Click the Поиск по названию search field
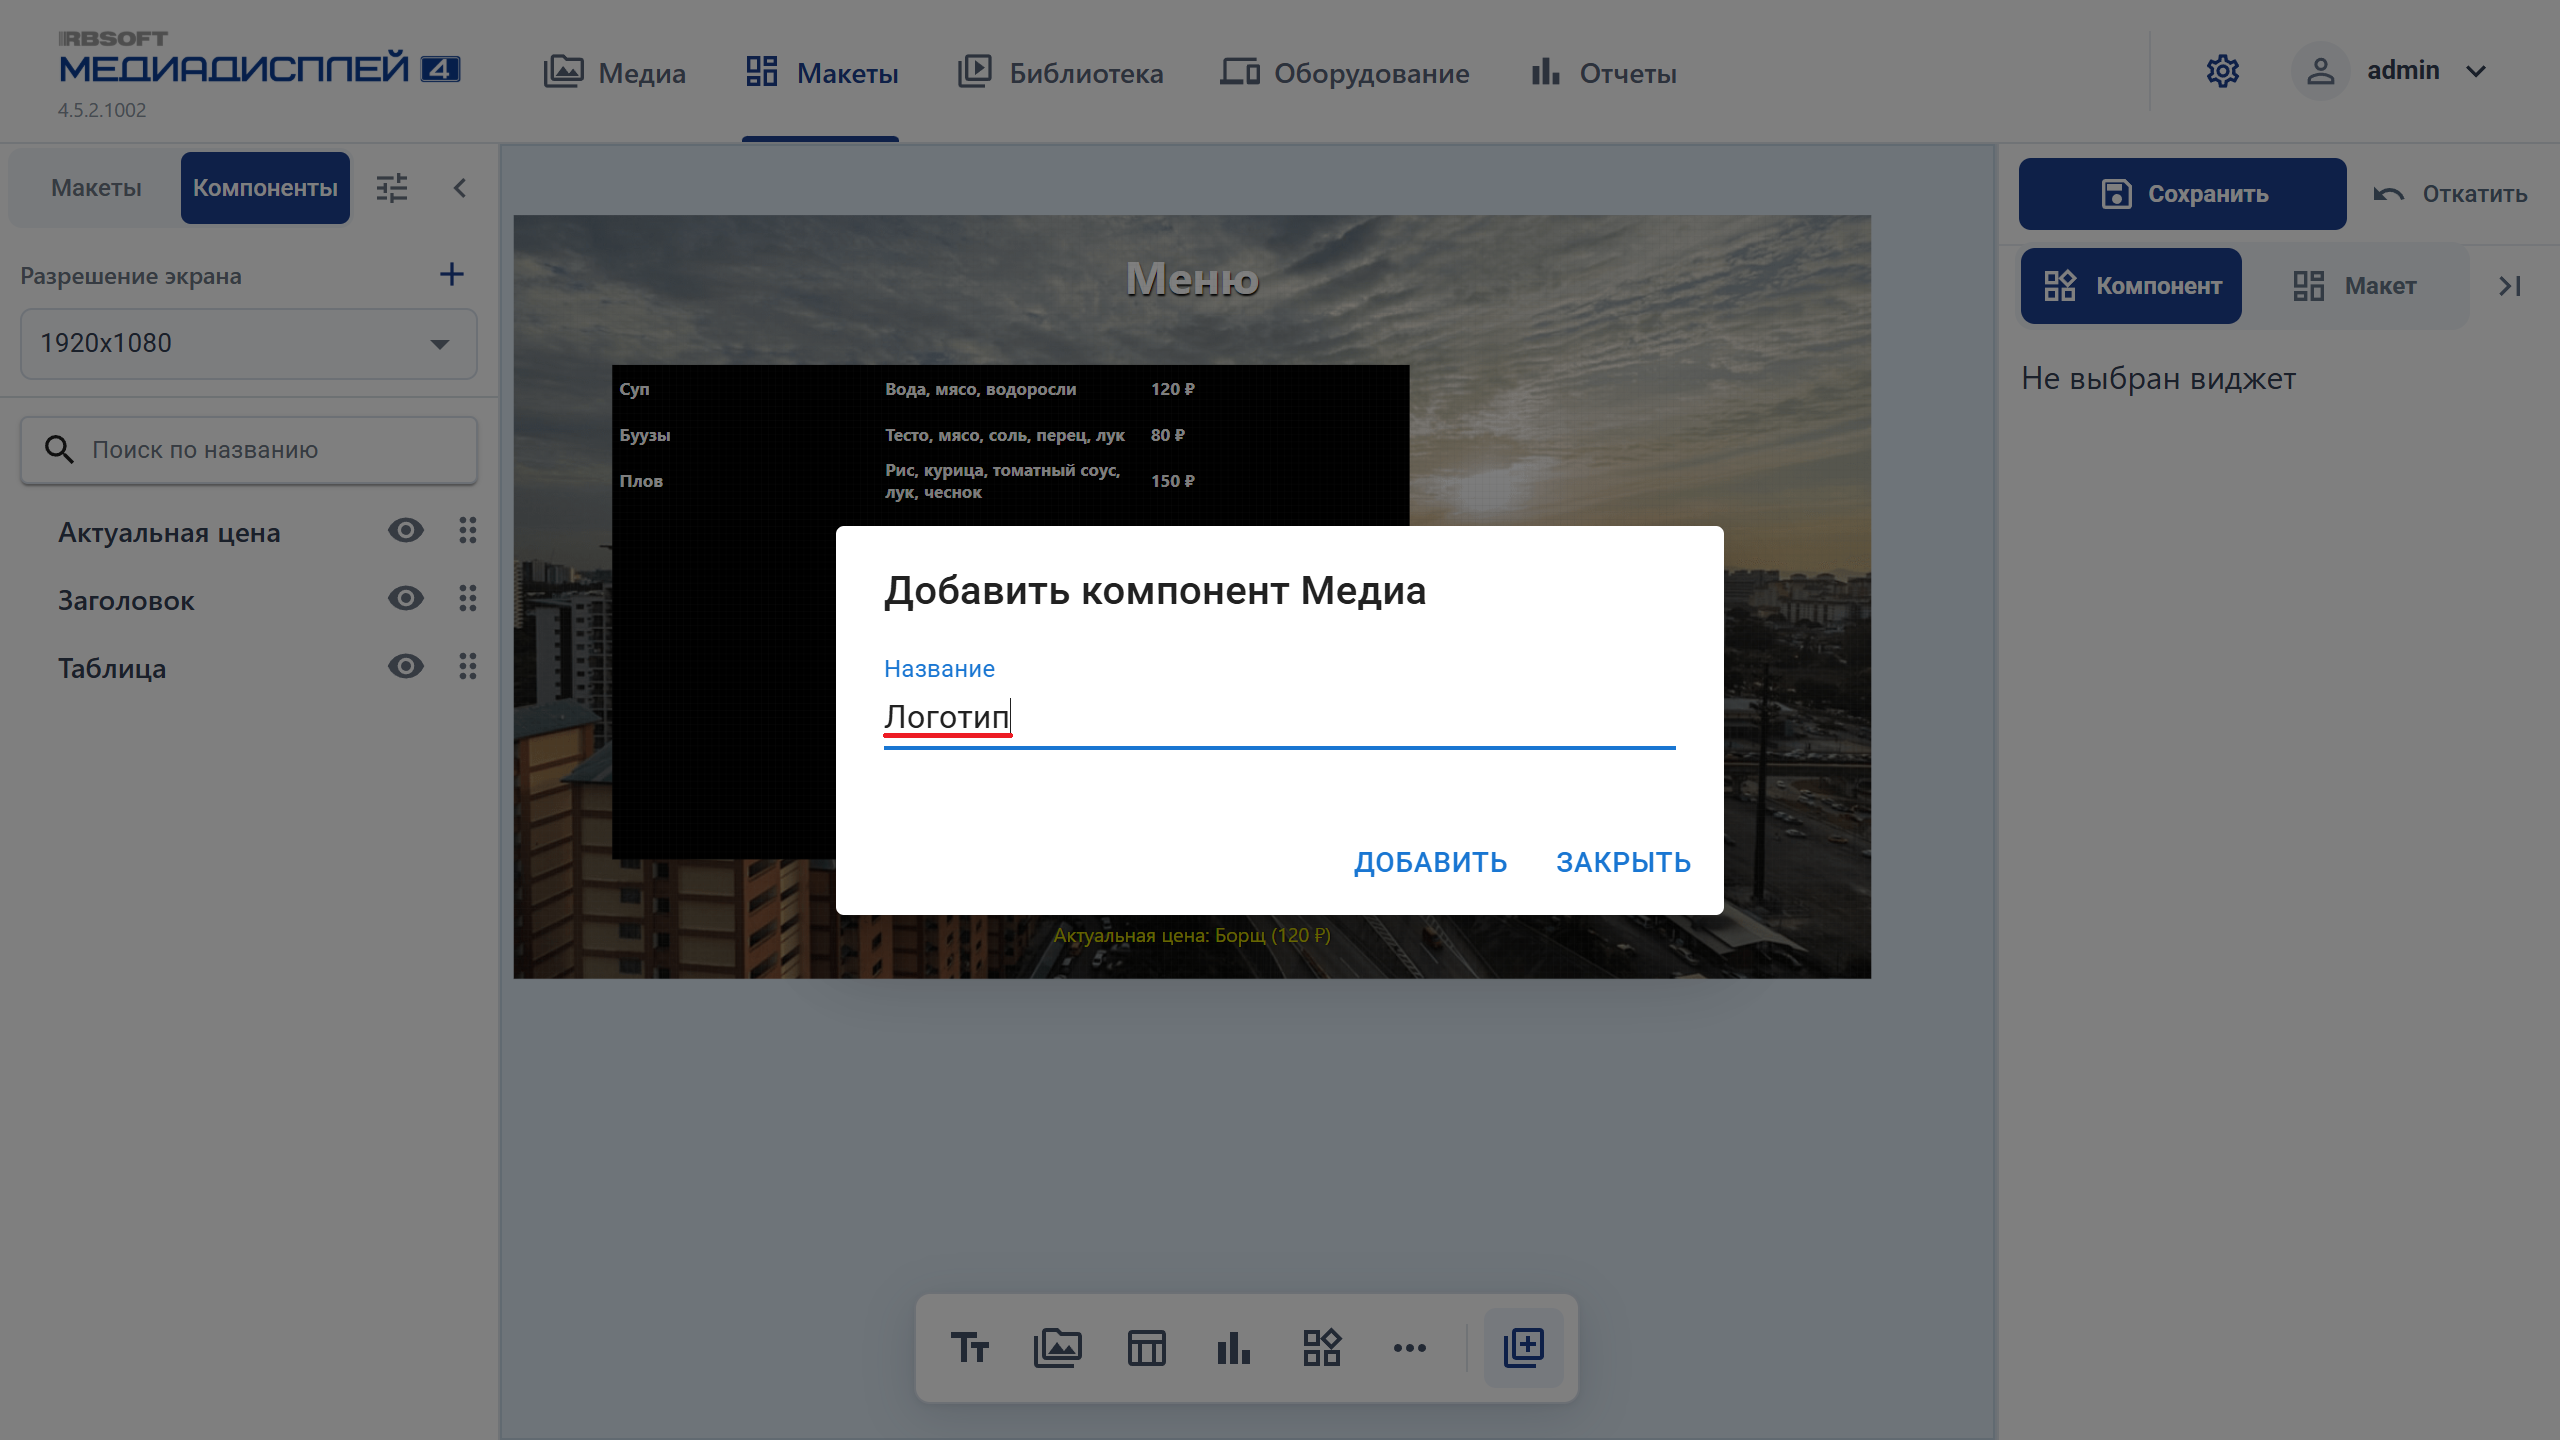The height and width of the screenshot is (1440, 2560). click(x=248, y=450)
